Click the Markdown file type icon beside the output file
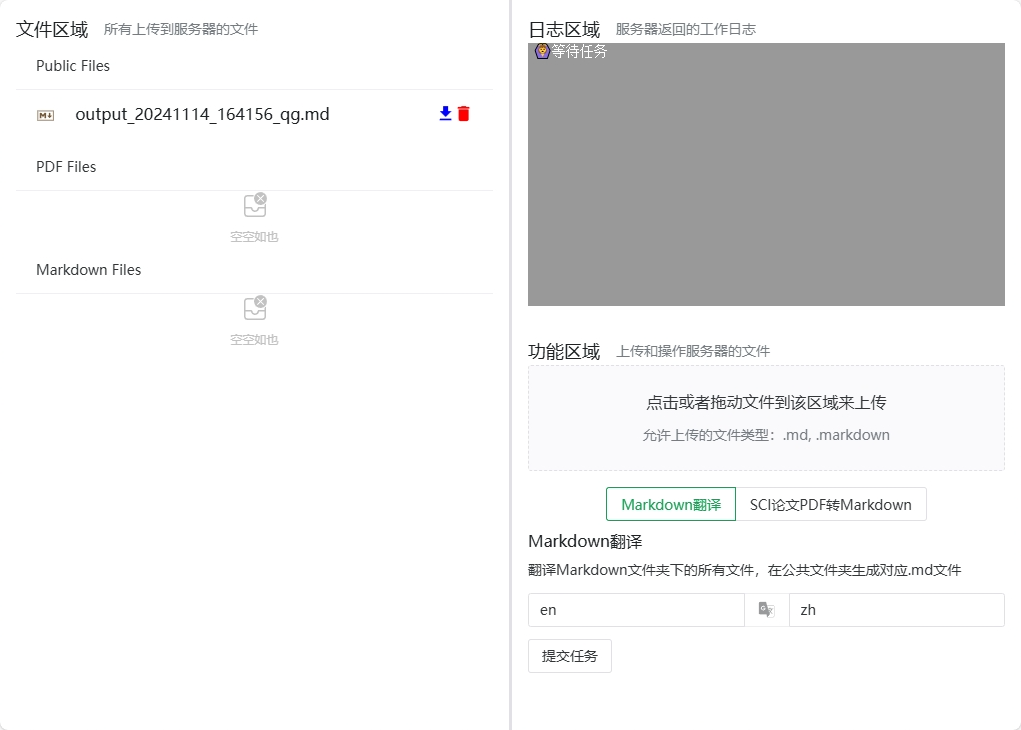 tap(45, 115)
